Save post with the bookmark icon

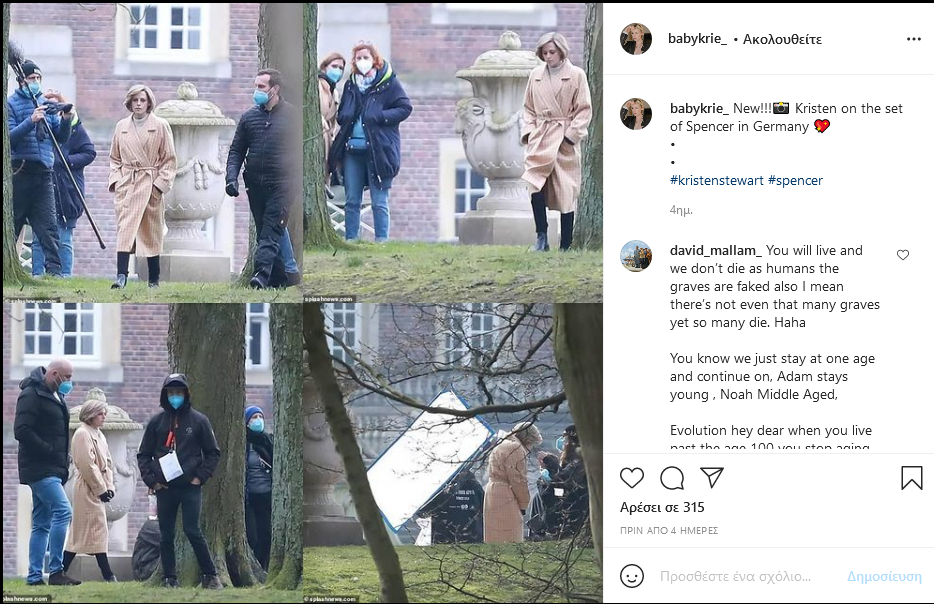[911, 478]
